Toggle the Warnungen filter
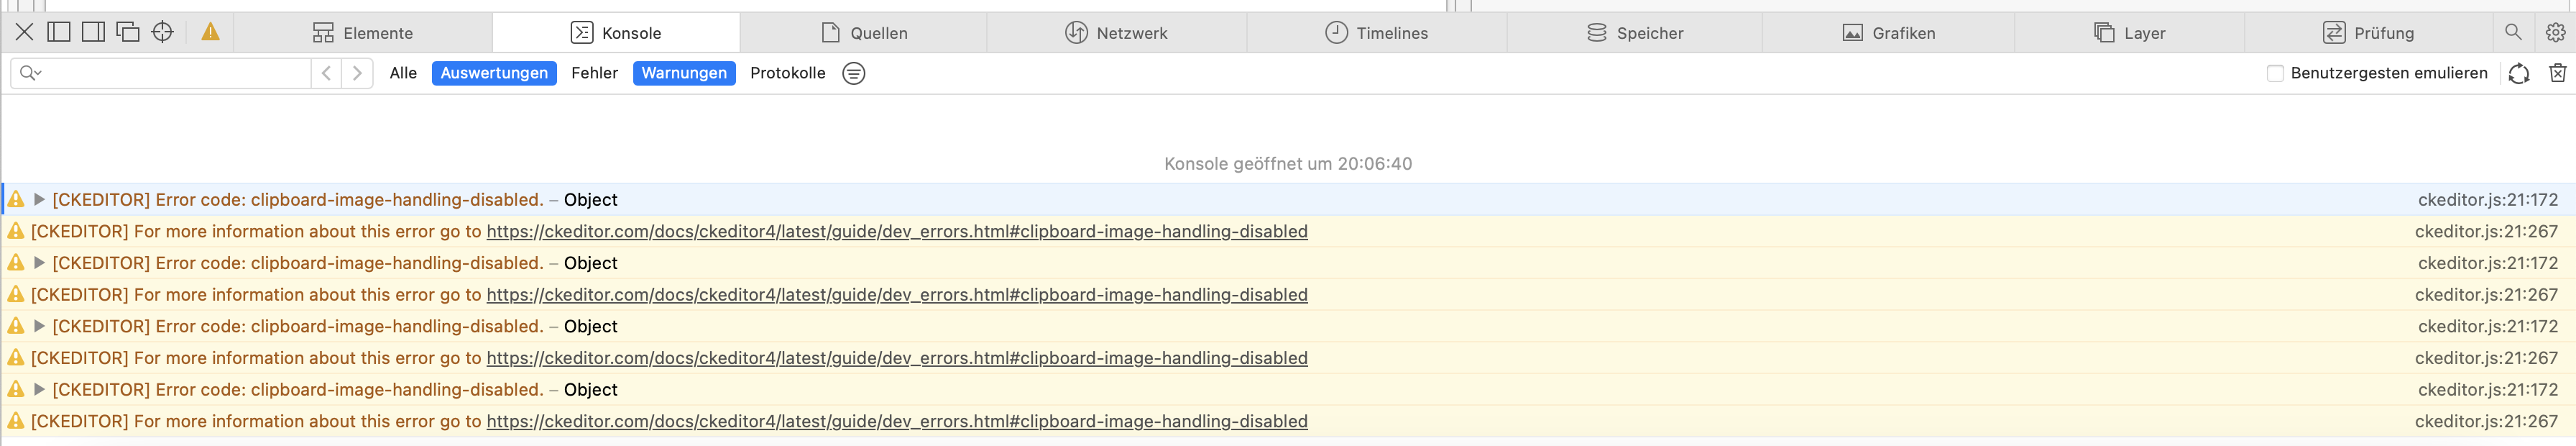Image resolution: width=2576 pixels, height=446 pixels. [684, 73]
